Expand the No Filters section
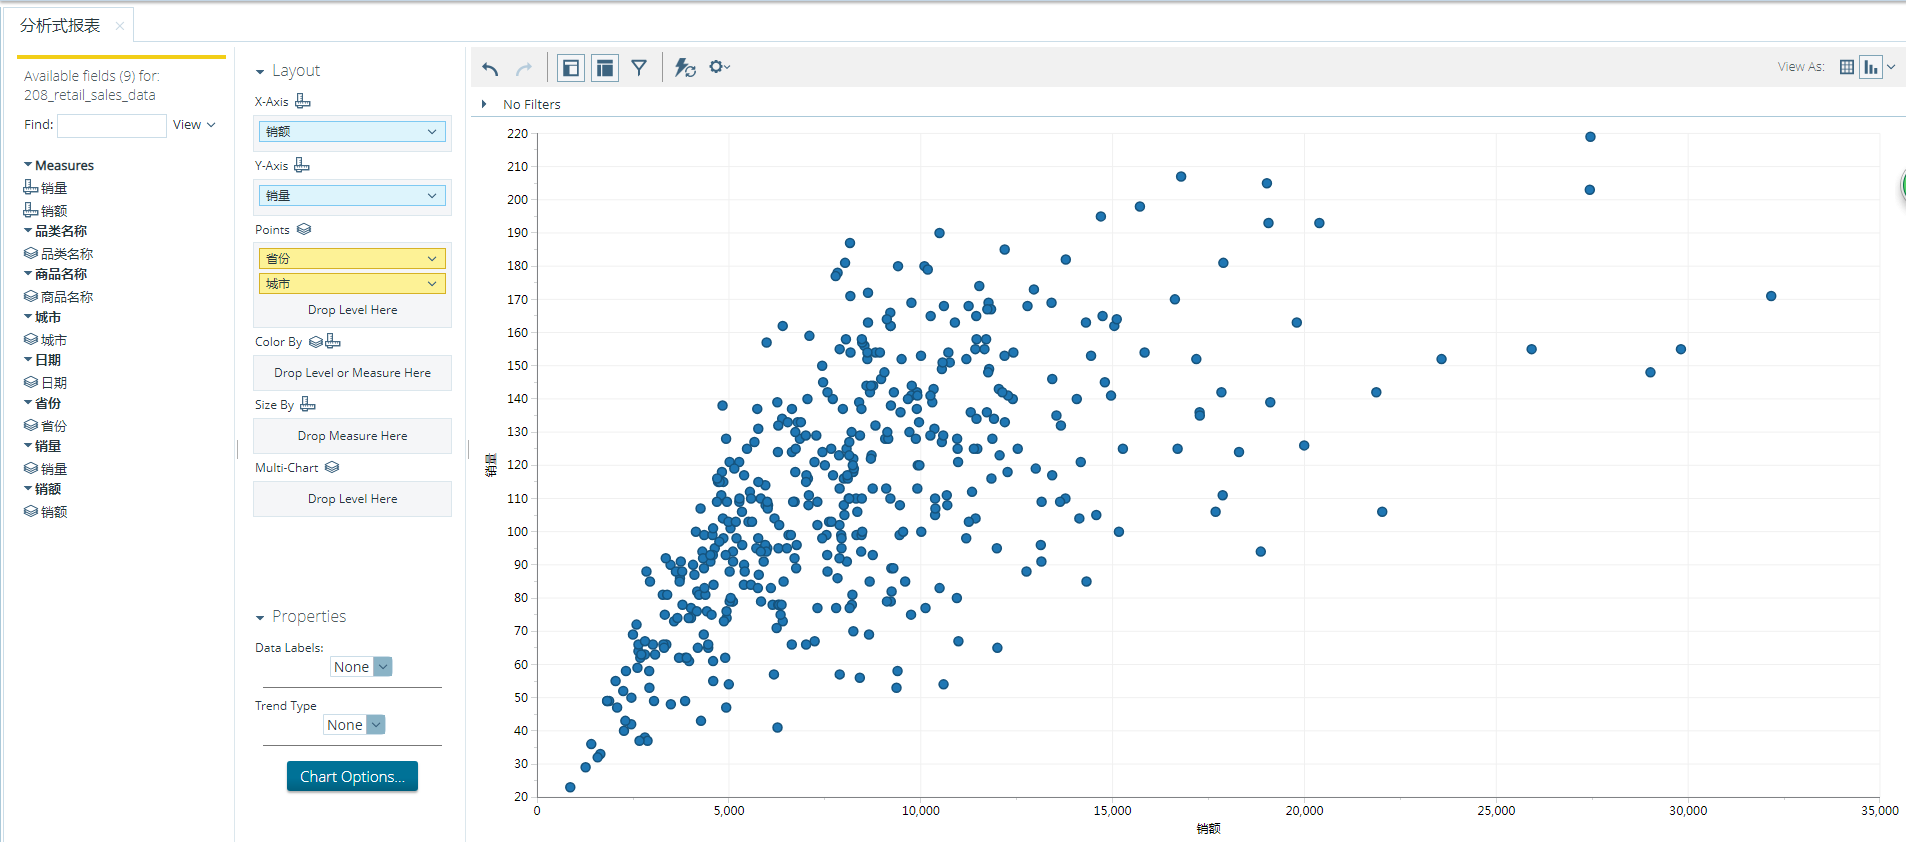 [x=484, y=104]
